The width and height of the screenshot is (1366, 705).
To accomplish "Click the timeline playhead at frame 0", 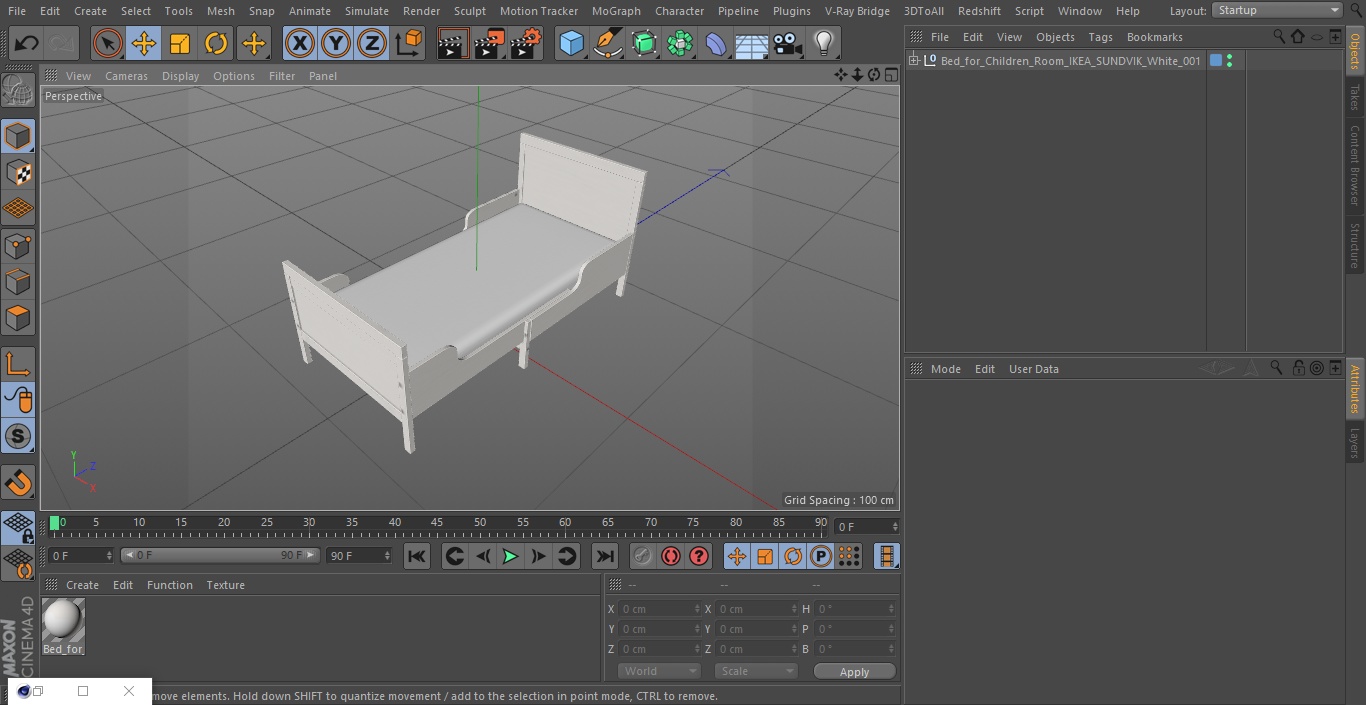I will point(55,523).
